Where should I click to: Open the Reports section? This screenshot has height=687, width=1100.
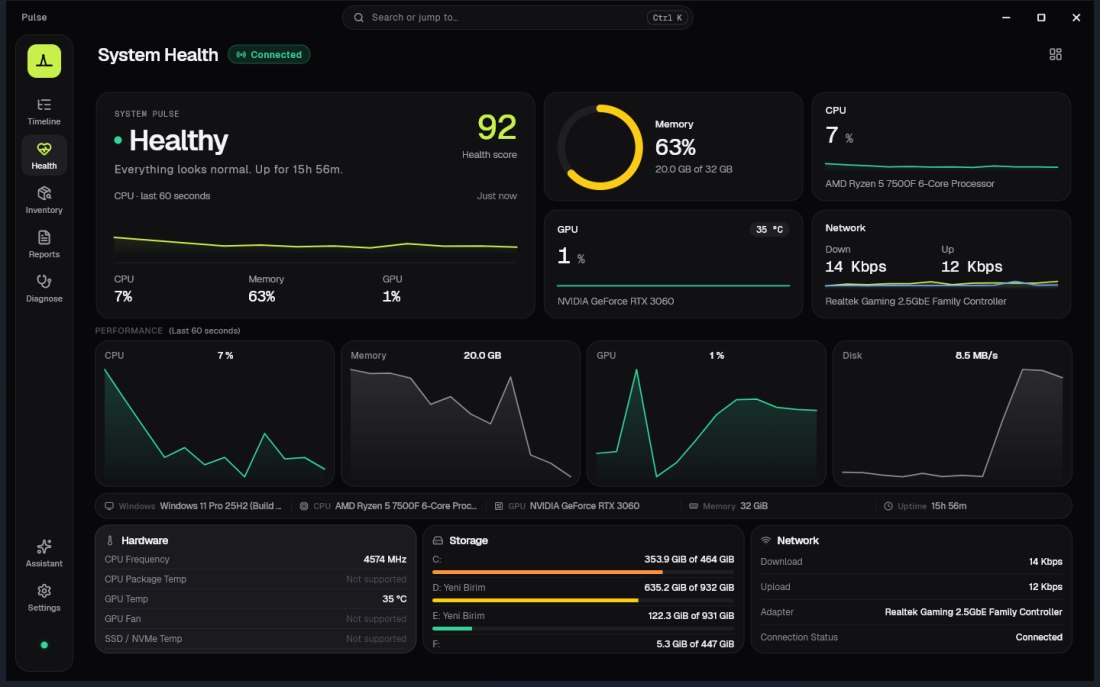(x=44, y=244)
